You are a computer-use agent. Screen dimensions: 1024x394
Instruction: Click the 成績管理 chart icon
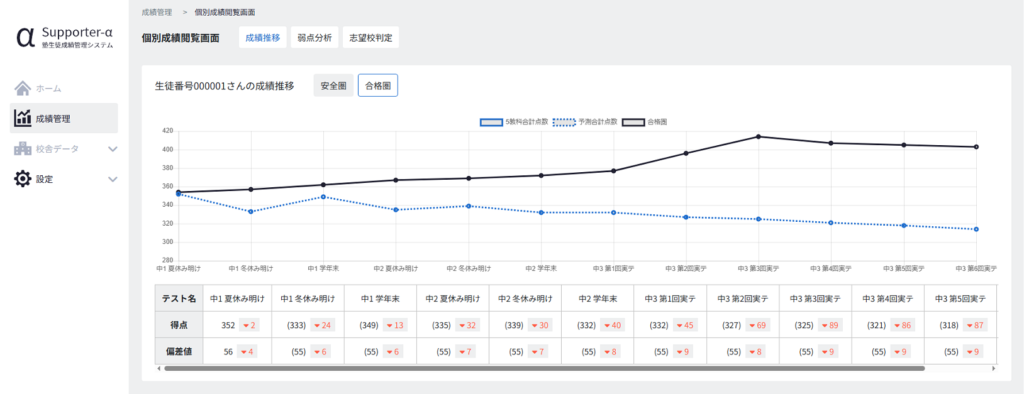coord(23,118)
